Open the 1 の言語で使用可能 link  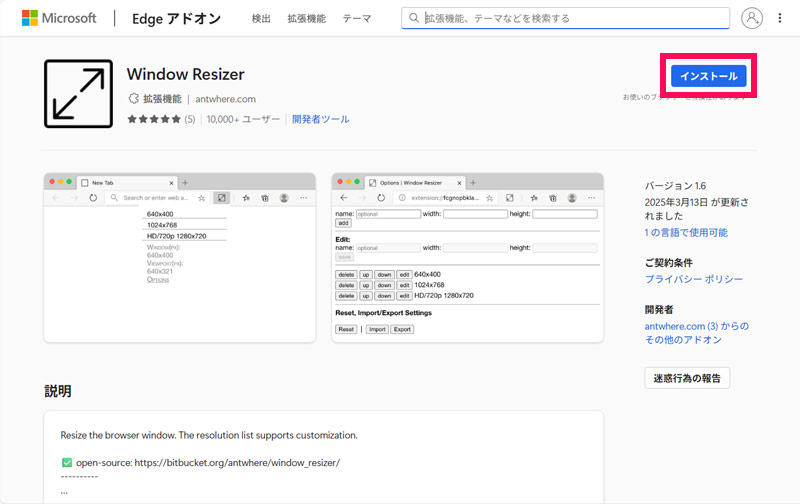coord(686,233)
